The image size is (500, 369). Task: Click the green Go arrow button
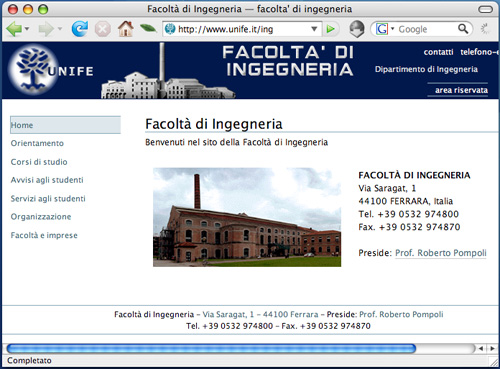(330, 29)
